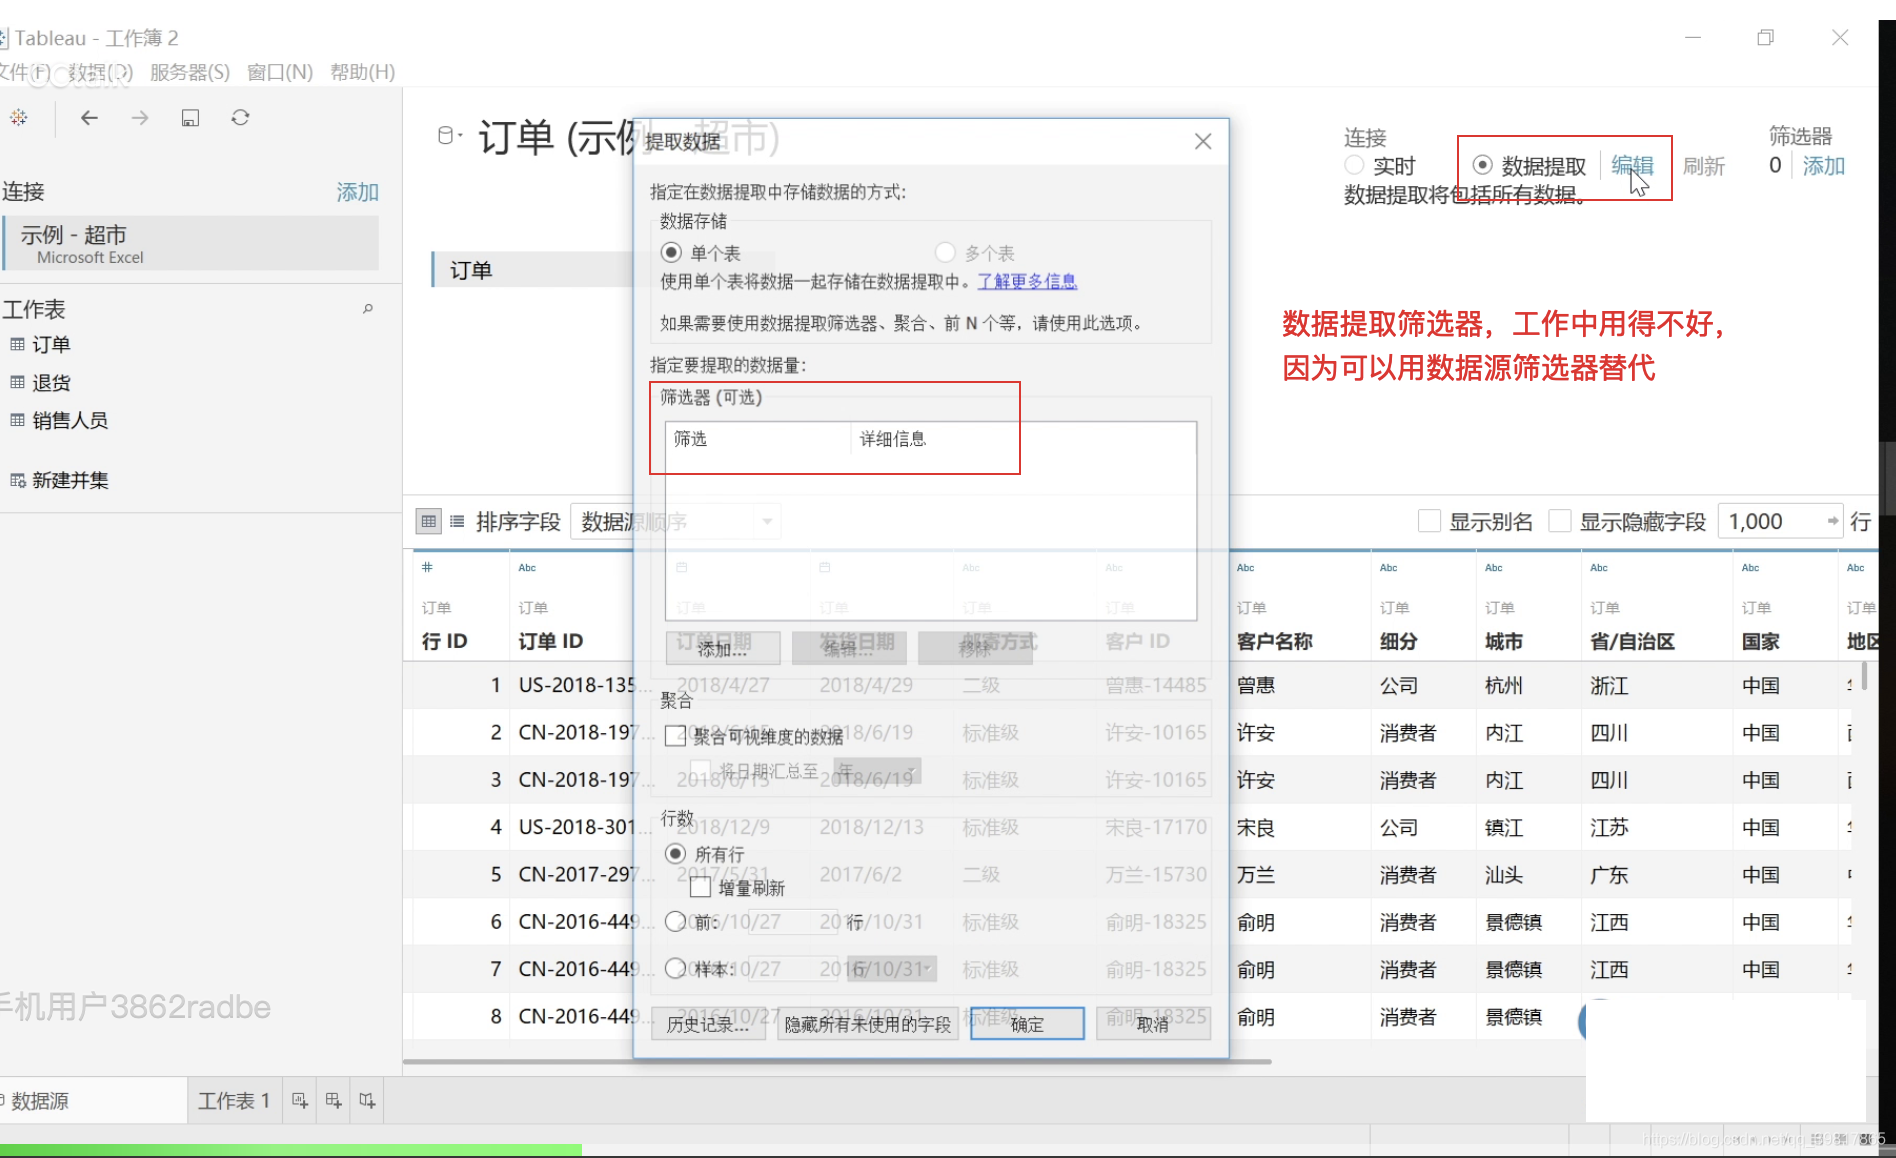1896x1158 pixels.
Task: Open the 了解更多信息 link
Action: point(1027,282)
